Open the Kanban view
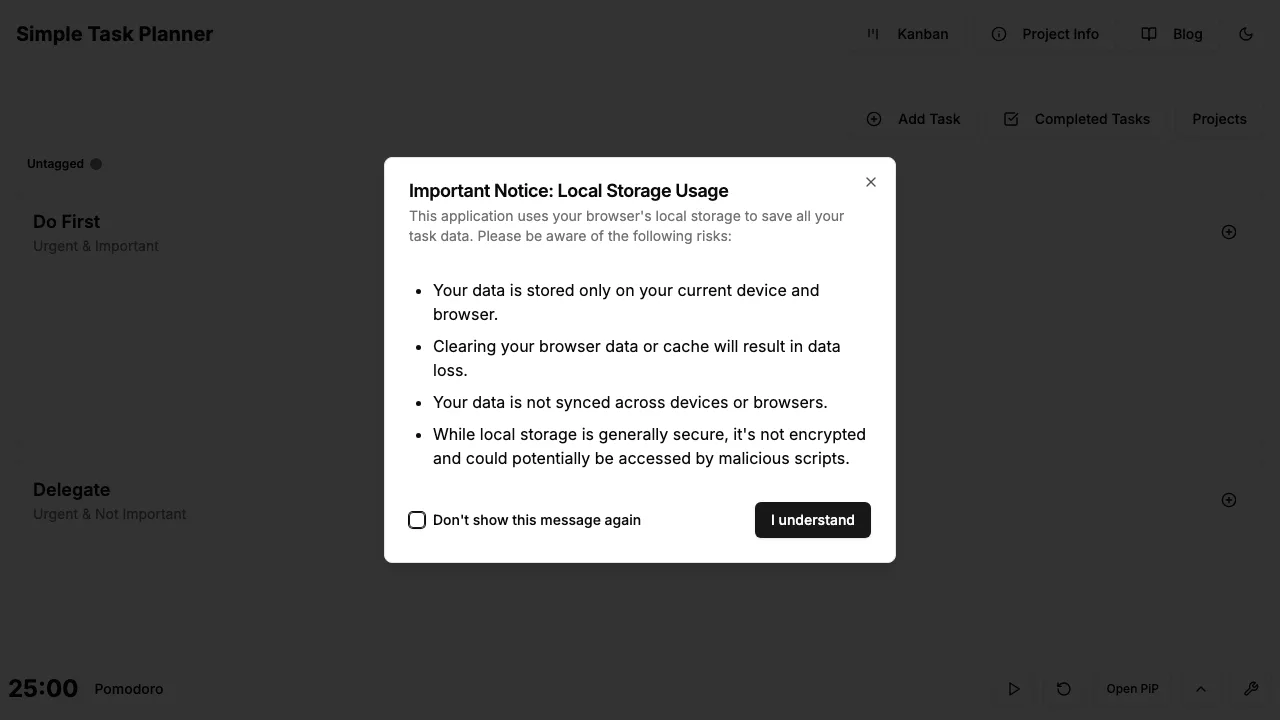Image resolution: width=1280 pixels, height=720 pixels. coord(908,34)
